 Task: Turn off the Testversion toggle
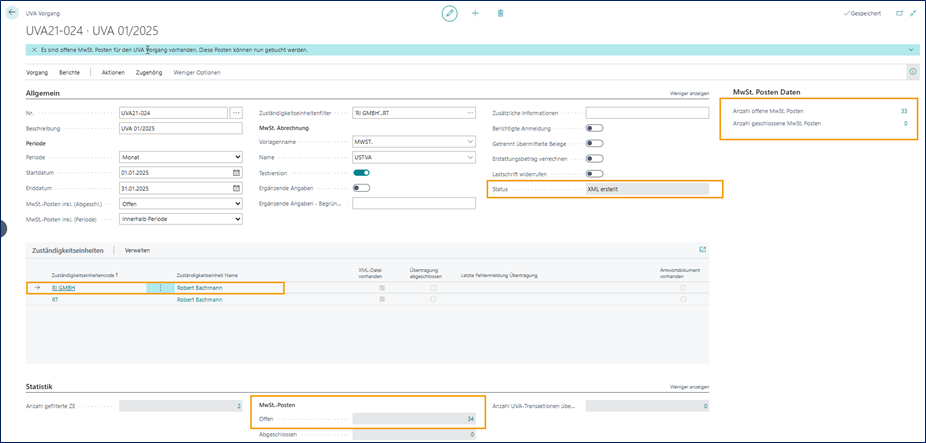tap(361, 172)
